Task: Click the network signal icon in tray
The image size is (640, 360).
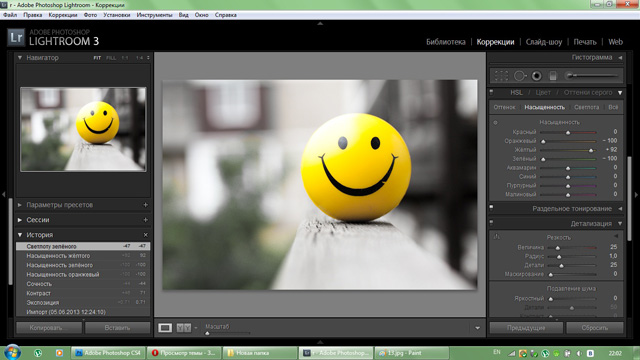Action: coord(511,353)
